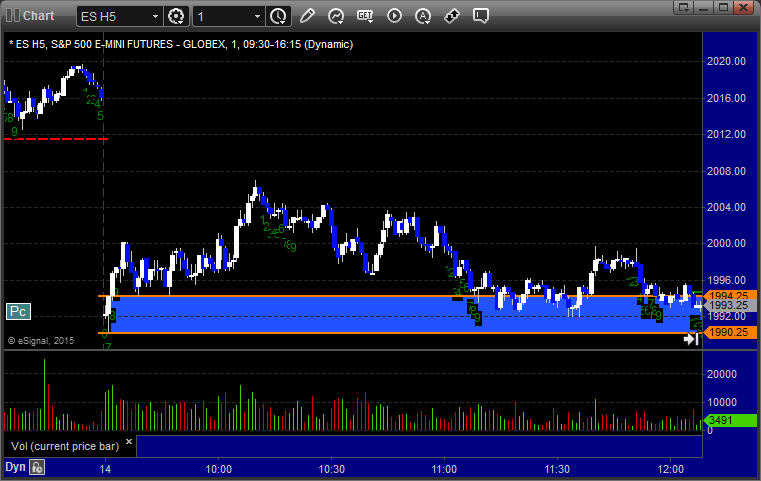Click the scroll-to-latest-bar arrow icon
The image size is (761, 481).
691,339
